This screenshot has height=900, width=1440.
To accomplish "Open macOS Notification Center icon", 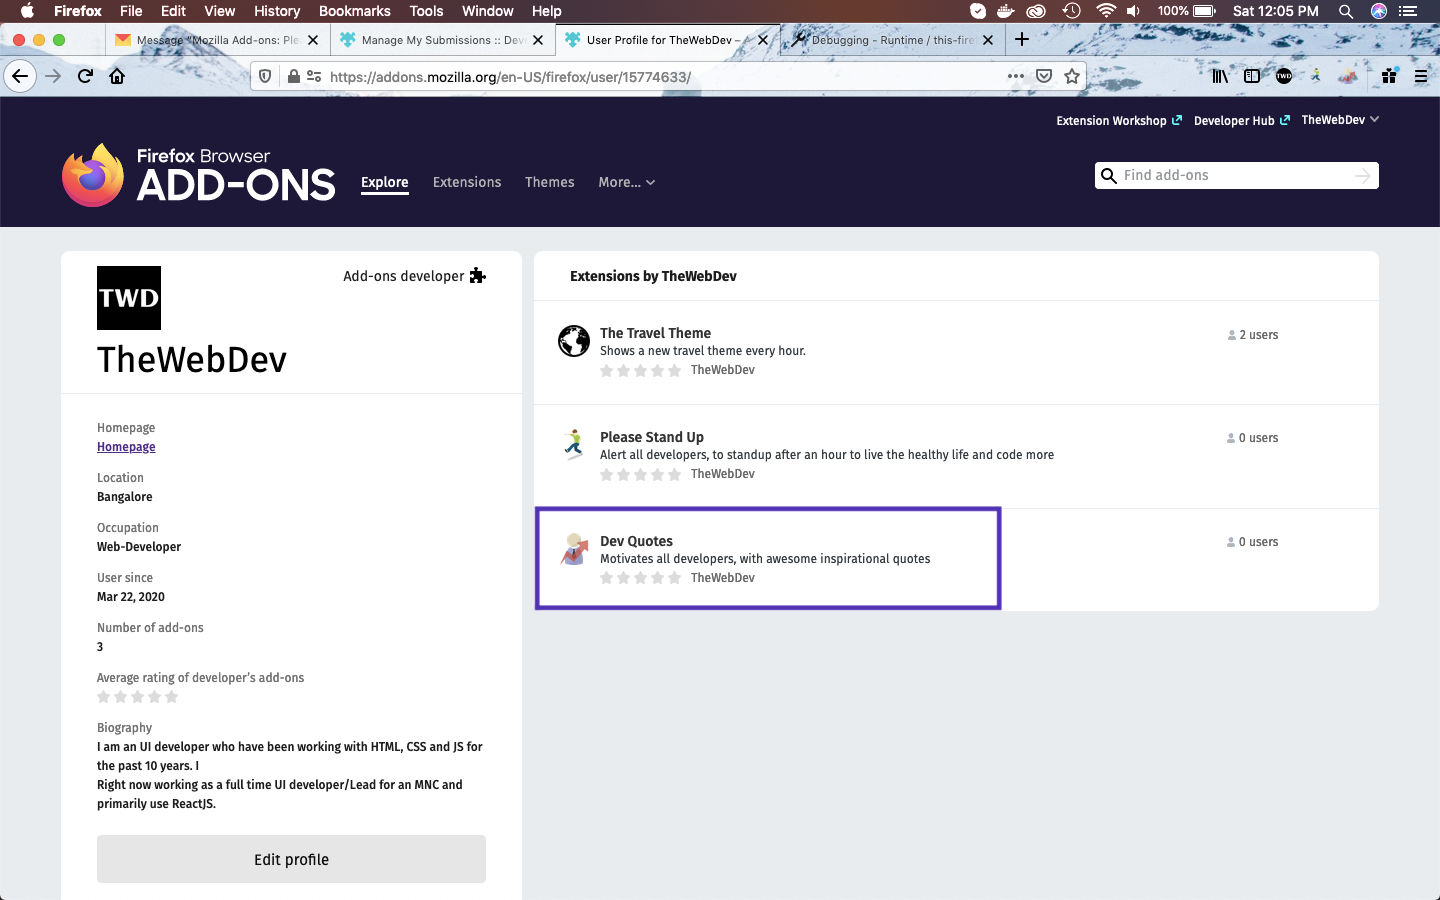I will [x=1410, y=11].
